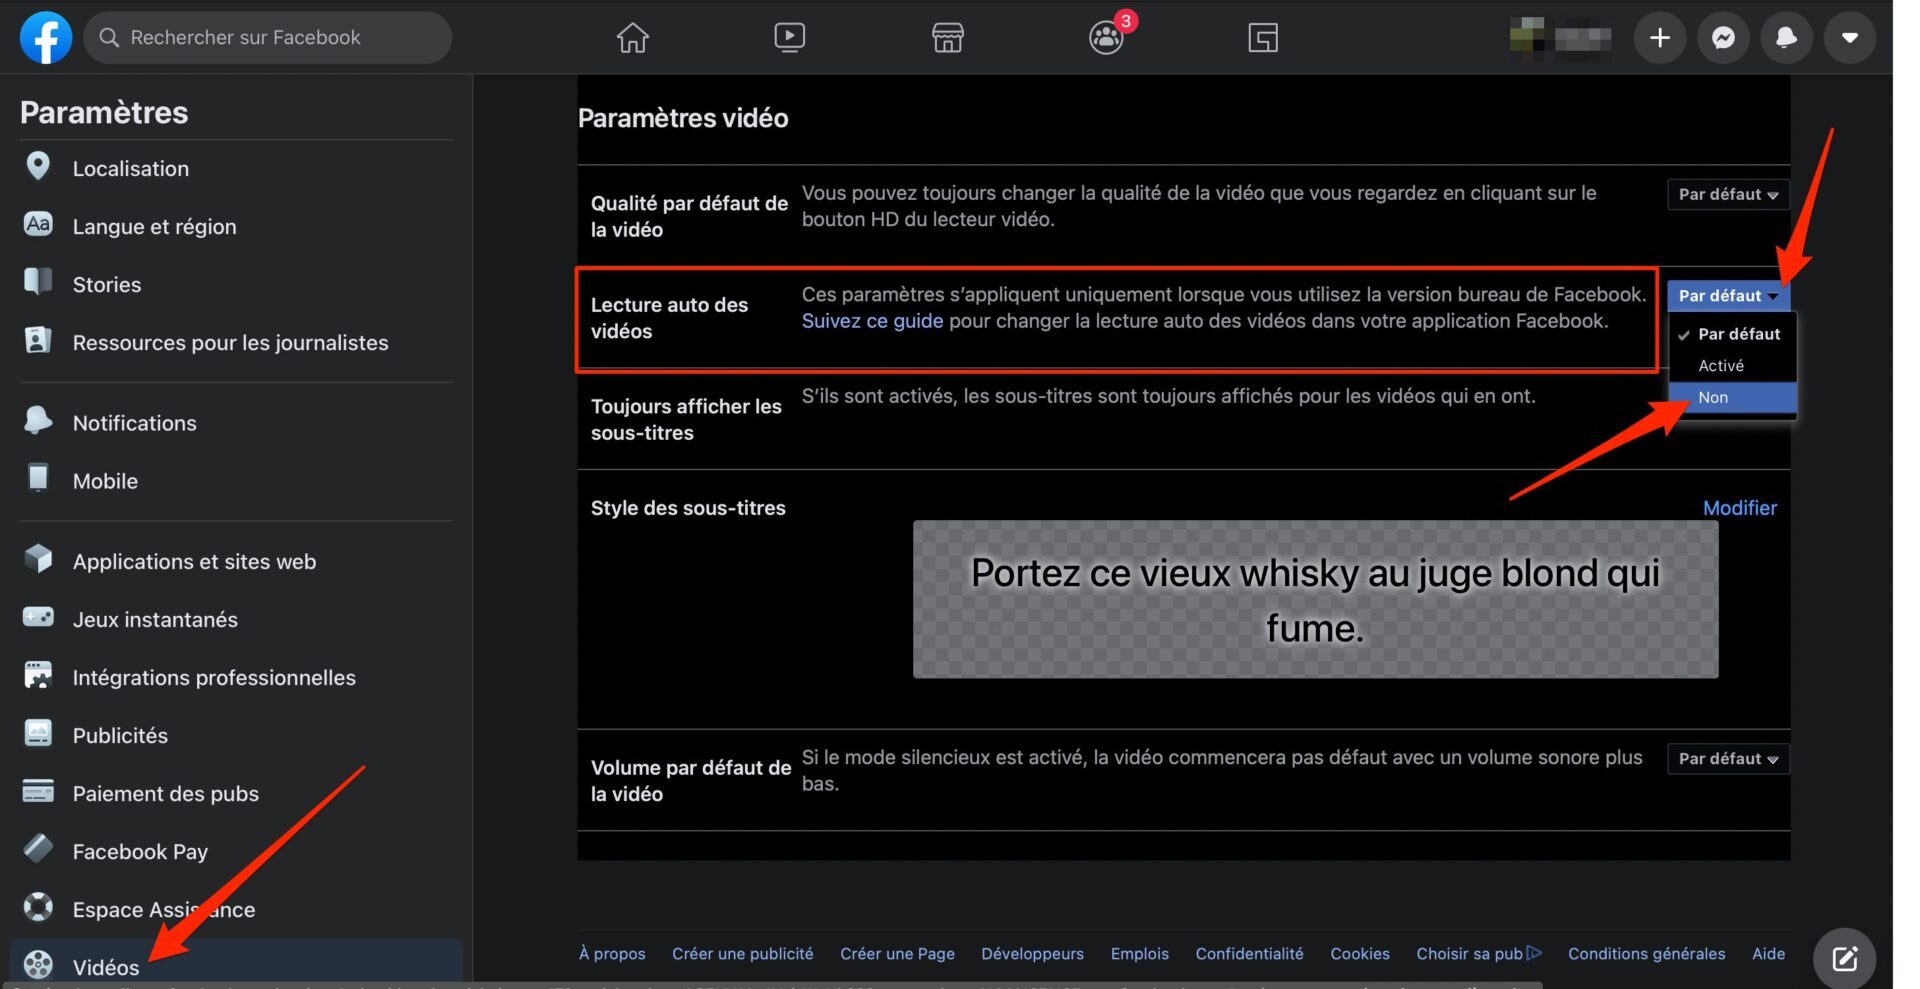Image resolution: width=1920 pixels, height=989 pixels.
Task: Click the Facebook Pay pen icon
Action: click(38, 849)
